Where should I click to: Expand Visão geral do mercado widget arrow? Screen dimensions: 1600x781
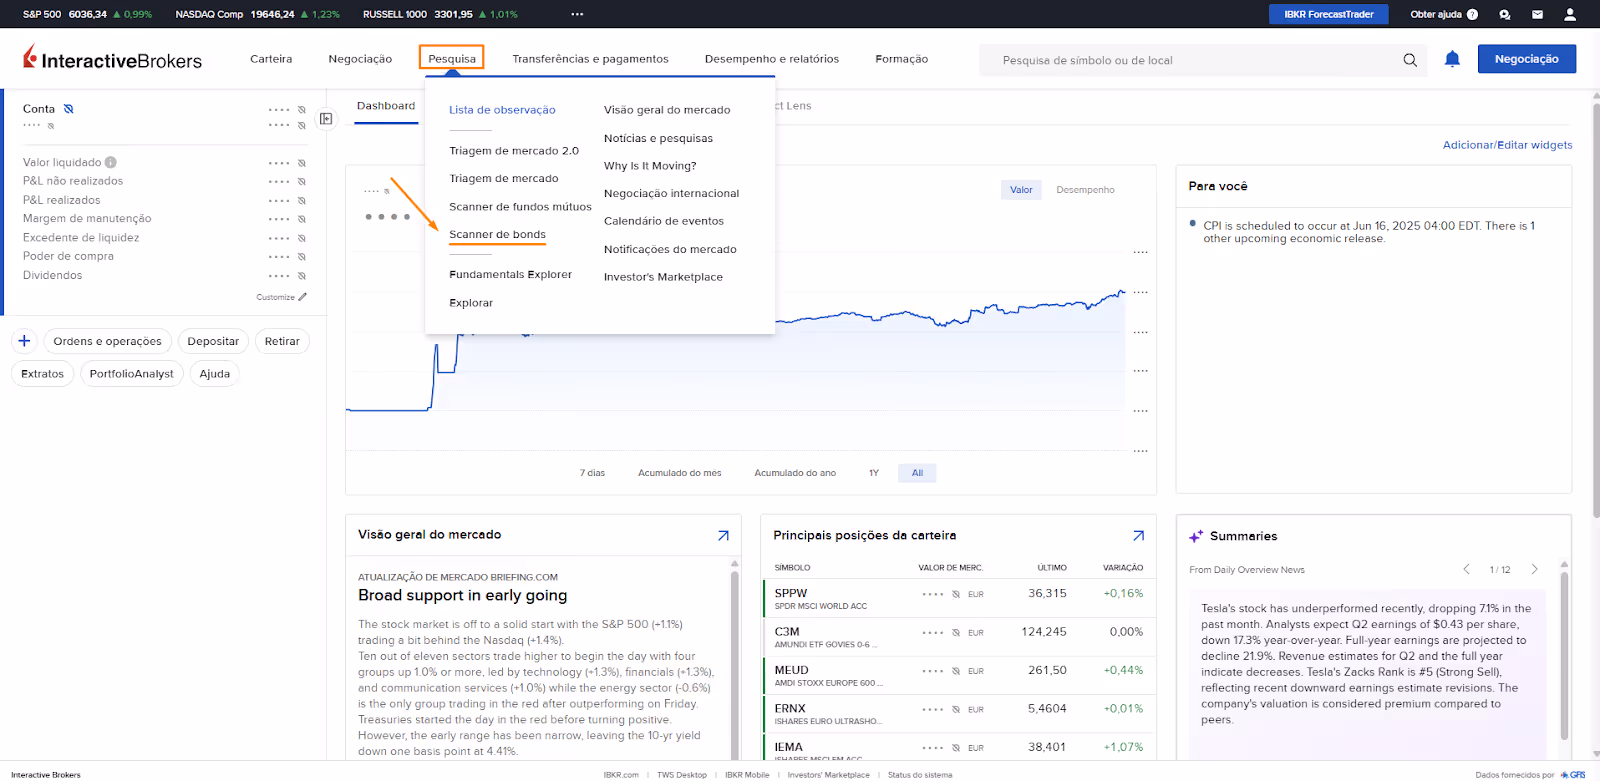[723, 536]
